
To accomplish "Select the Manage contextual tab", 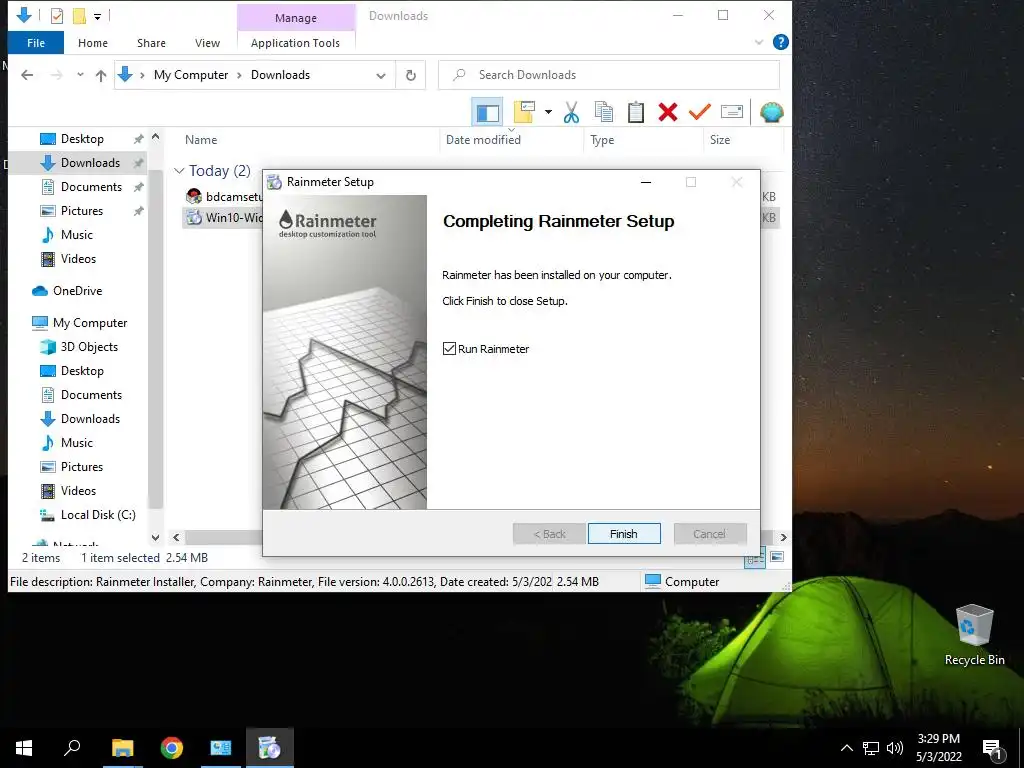I will click(x=296, y=18).
